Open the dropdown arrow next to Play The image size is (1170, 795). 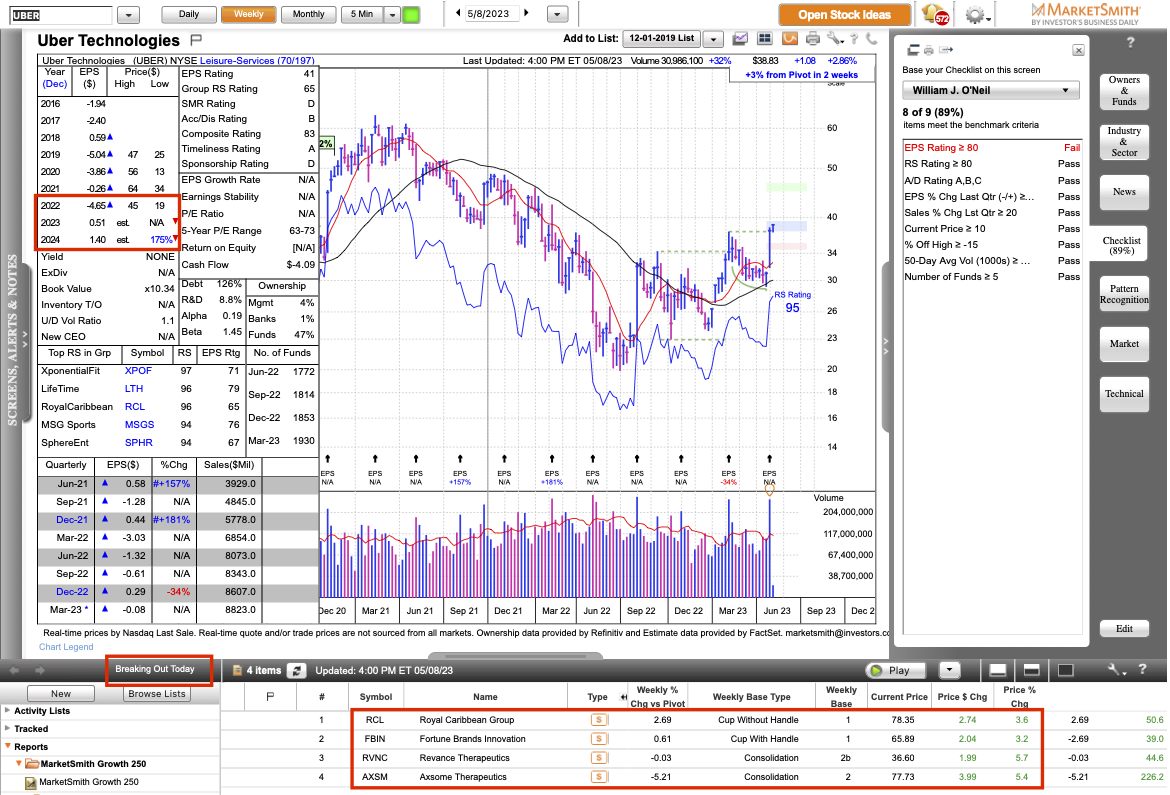click(949, 670)
